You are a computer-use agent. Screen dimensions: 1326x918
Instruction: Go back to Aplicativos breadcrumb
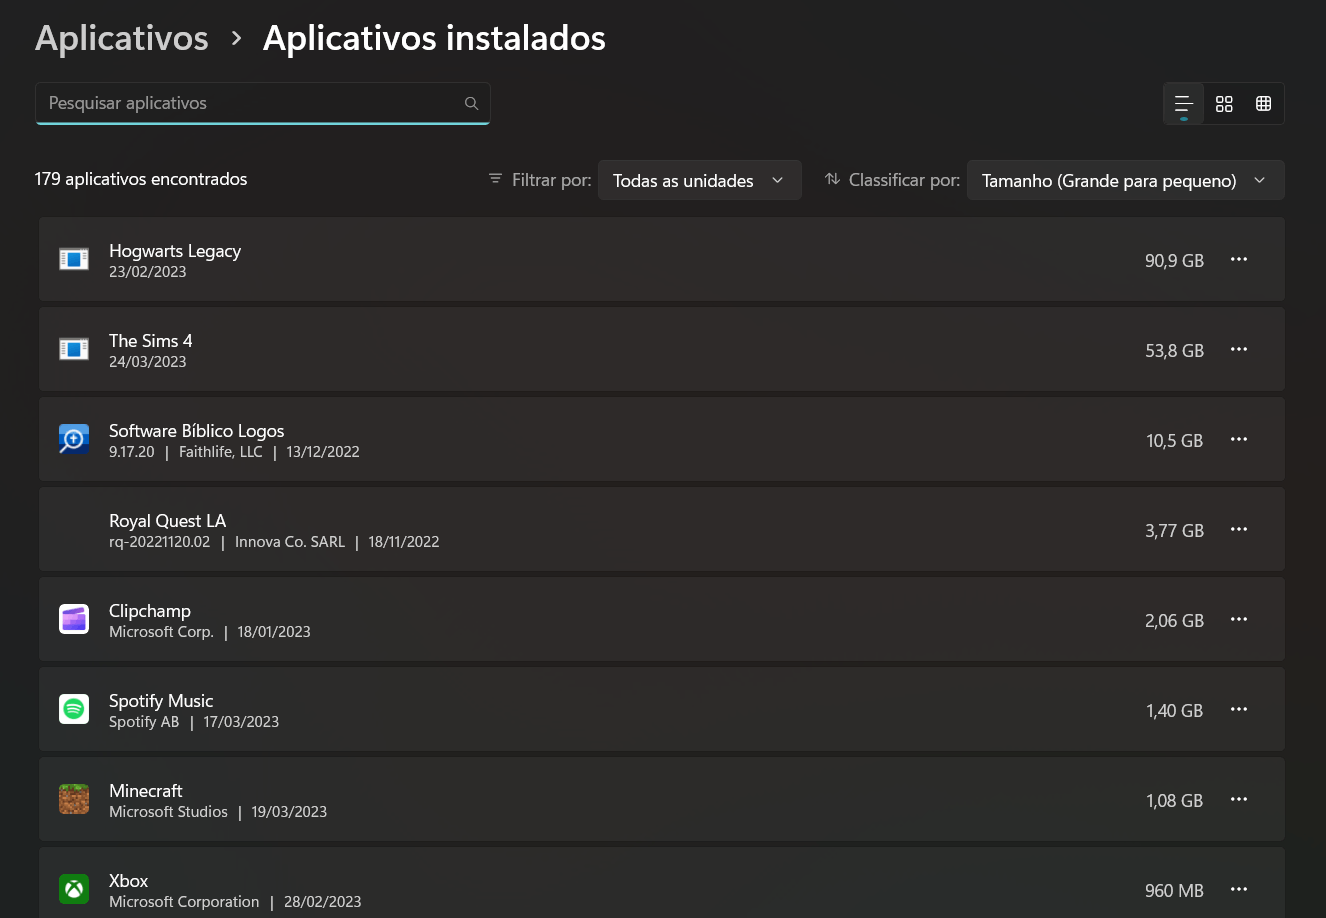122,38
